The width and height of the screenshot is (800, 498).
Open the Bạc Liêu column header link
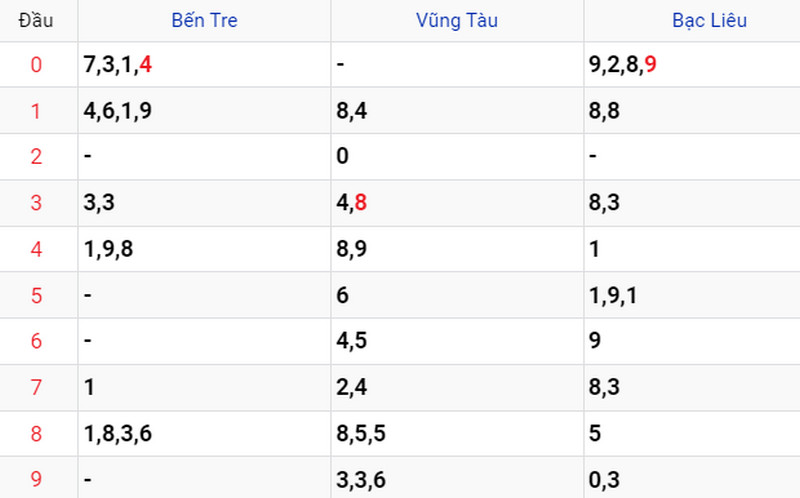[709, 20]
